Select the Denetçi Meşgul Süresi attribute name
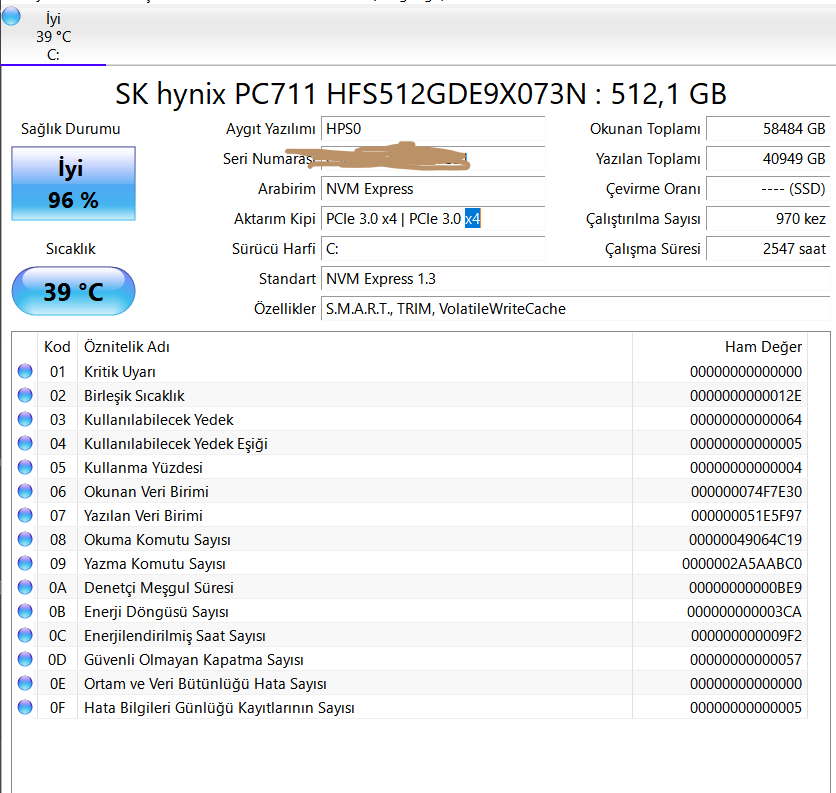Image resolution: width=836 pixels, height=793 pixels. 159,588
